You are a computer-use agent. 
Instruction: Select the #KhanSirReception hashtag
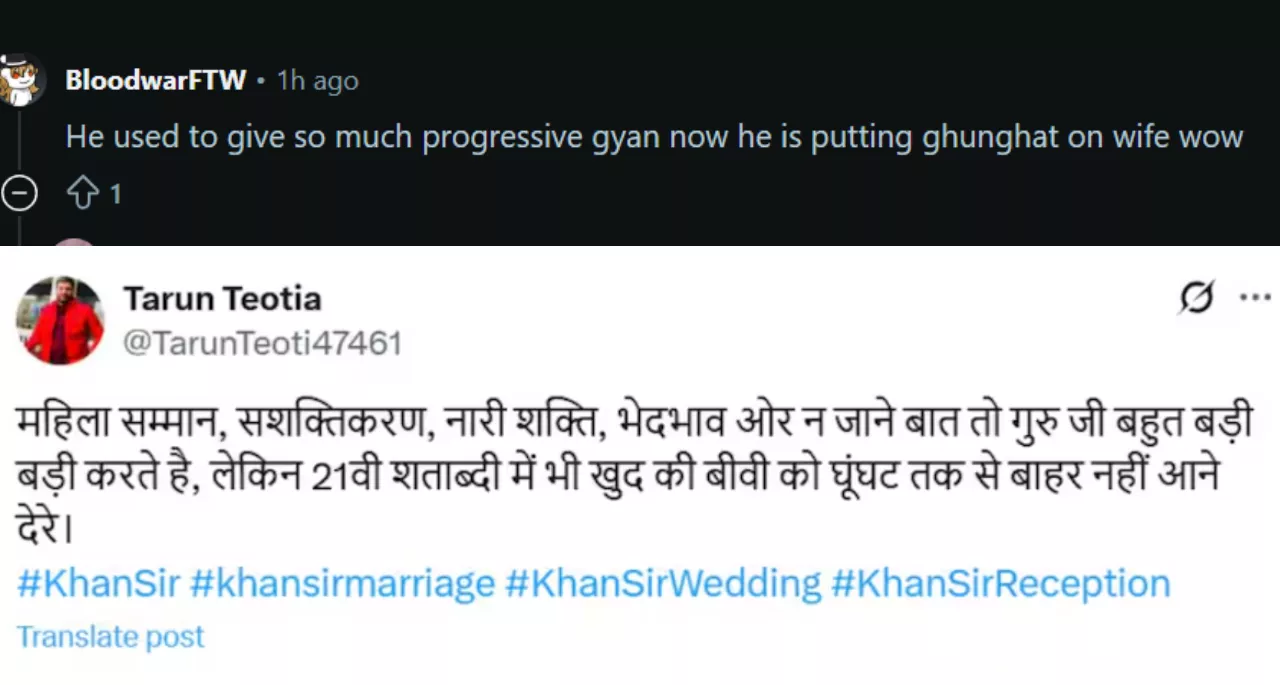[x=1000, y=583]
